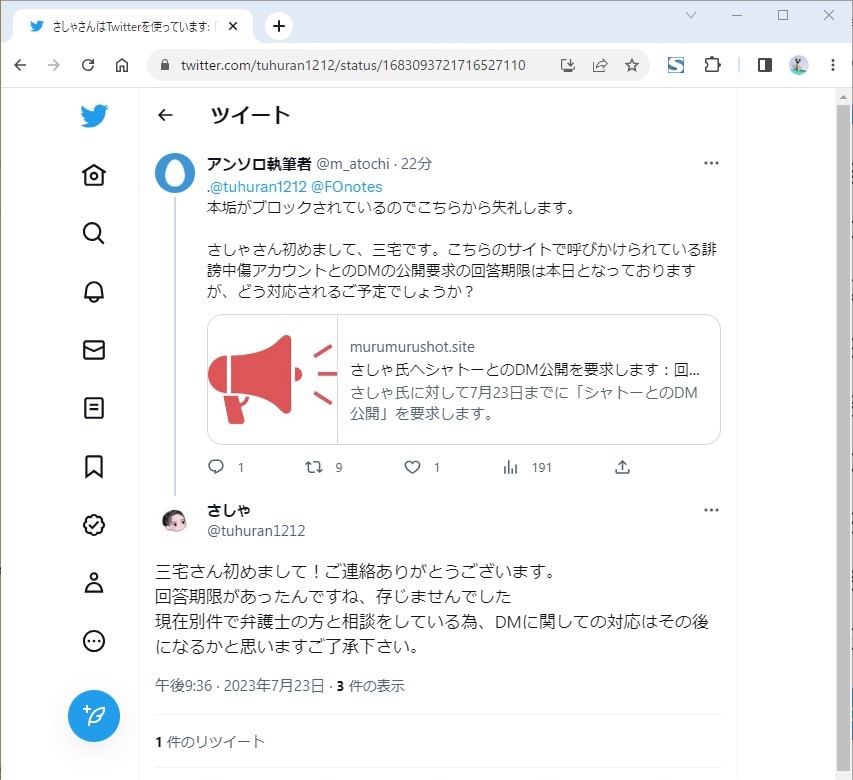This screenshot has height=780, width=853.
Task: Bookmark this page with star icon
Action: (632, 65)
